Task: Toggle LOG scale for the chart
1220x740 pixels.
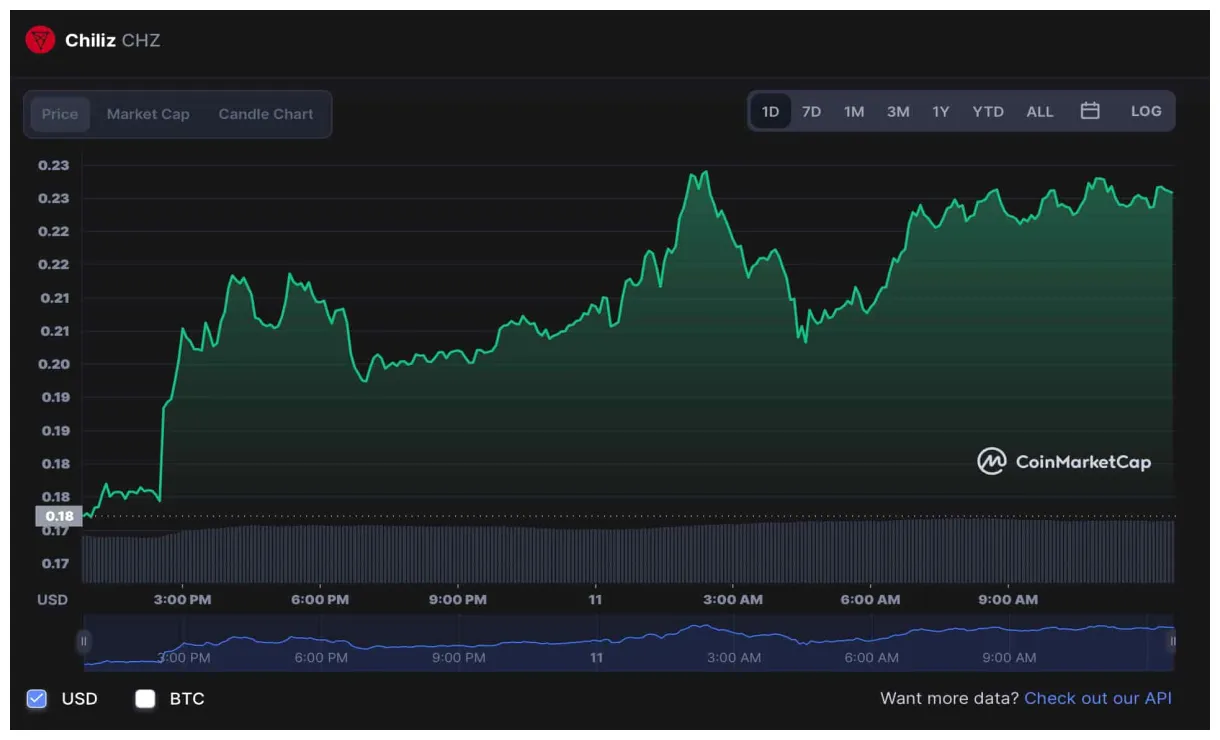Action: (x=1145, y=111)
